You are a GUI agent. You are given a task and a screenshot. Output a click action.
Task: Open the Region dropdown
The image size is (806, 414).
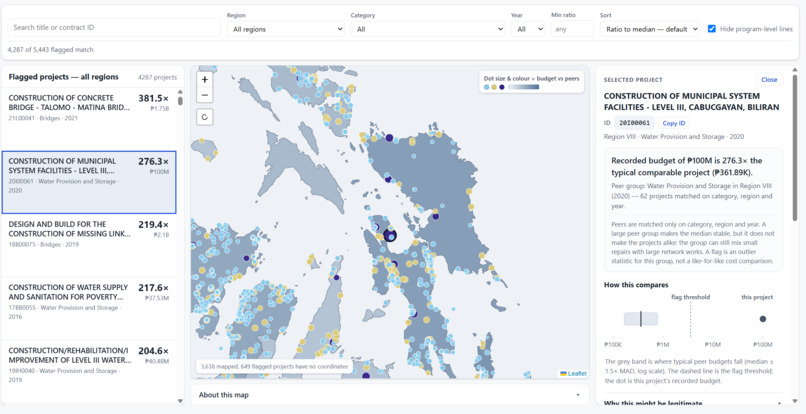click(286, 29)
